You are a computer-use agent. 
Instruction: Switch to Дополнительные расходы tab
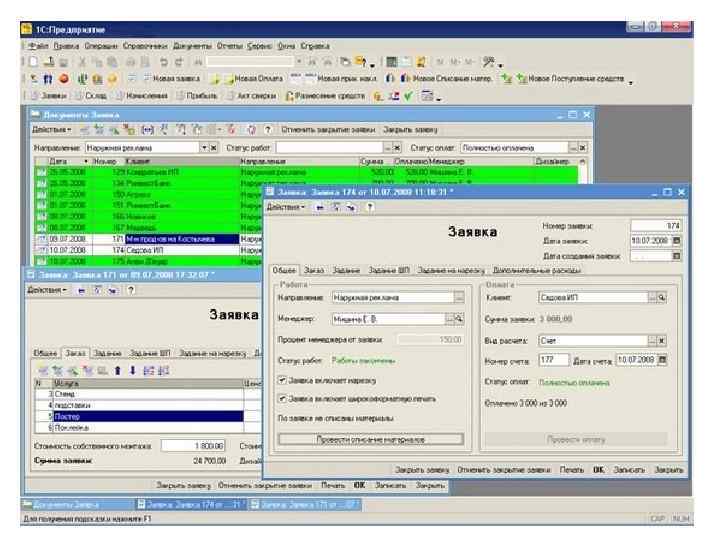click(x=536, y=270)
